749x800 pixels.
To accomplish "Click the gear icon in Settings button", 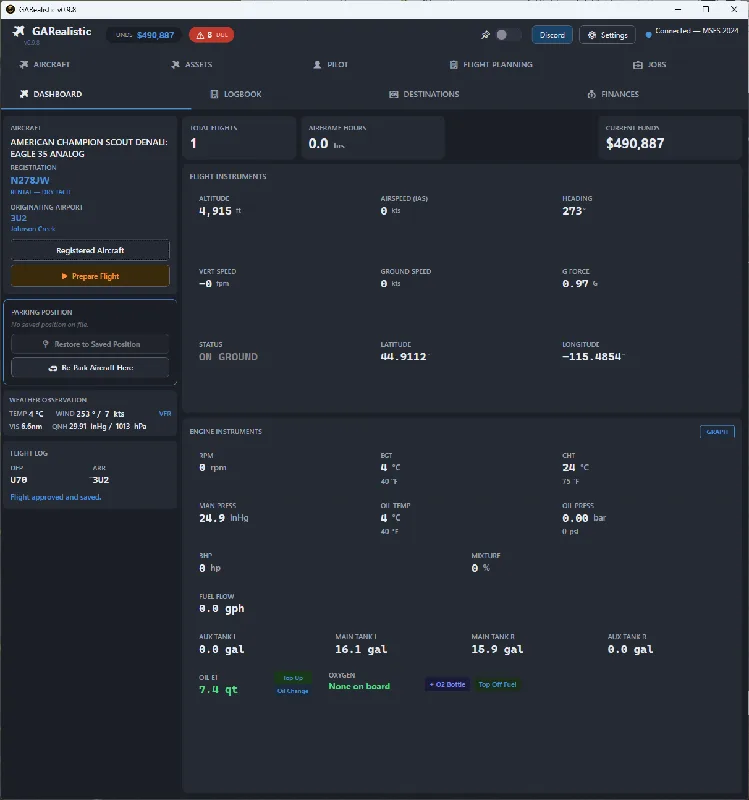I will click(x=592, y=35).
